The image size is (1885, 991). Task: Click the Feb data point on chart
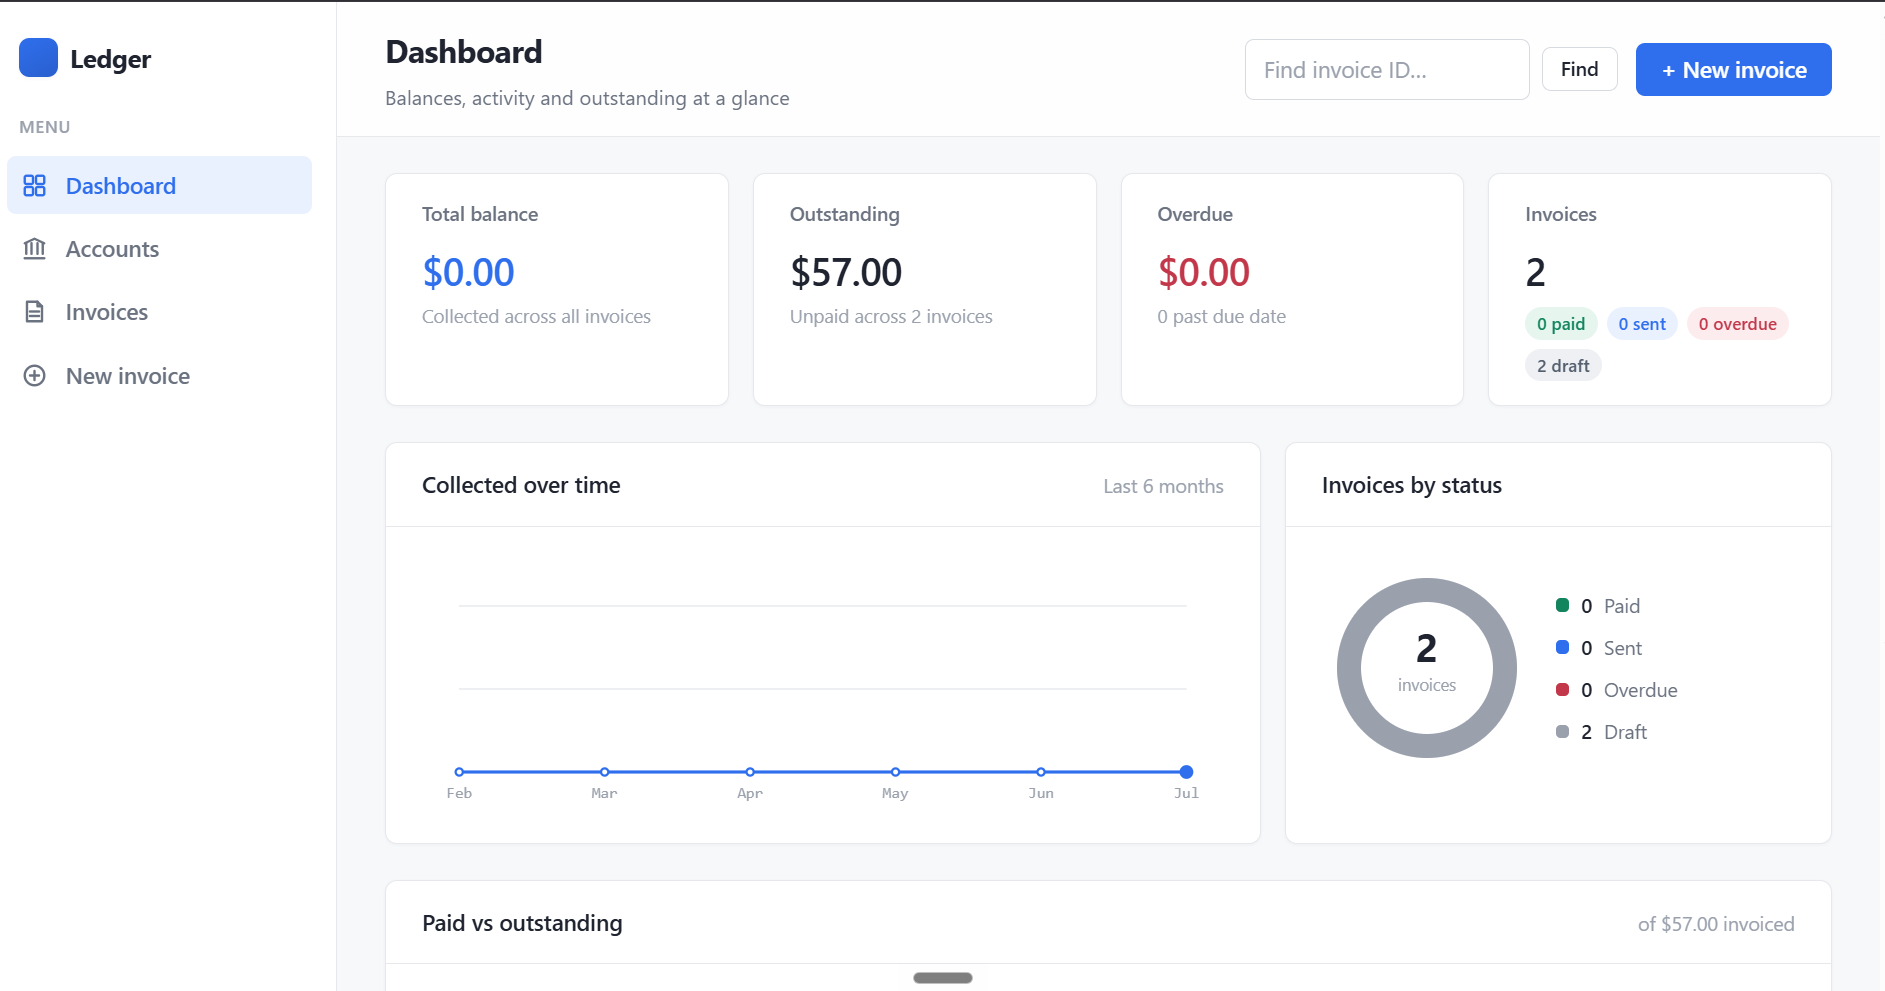click(459, 772)
